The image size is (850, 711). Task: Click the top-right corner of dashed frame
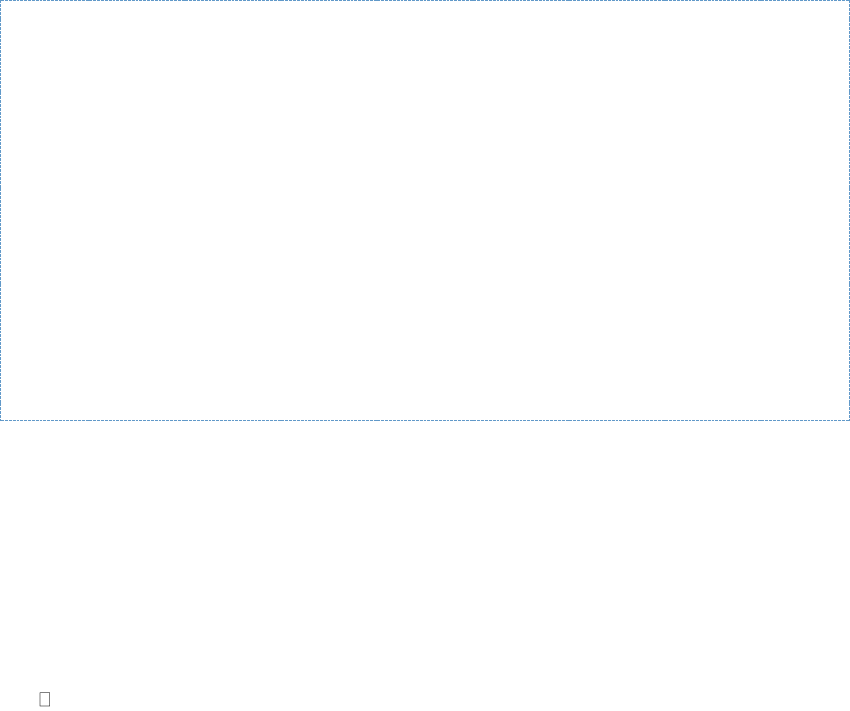(848, 1)
